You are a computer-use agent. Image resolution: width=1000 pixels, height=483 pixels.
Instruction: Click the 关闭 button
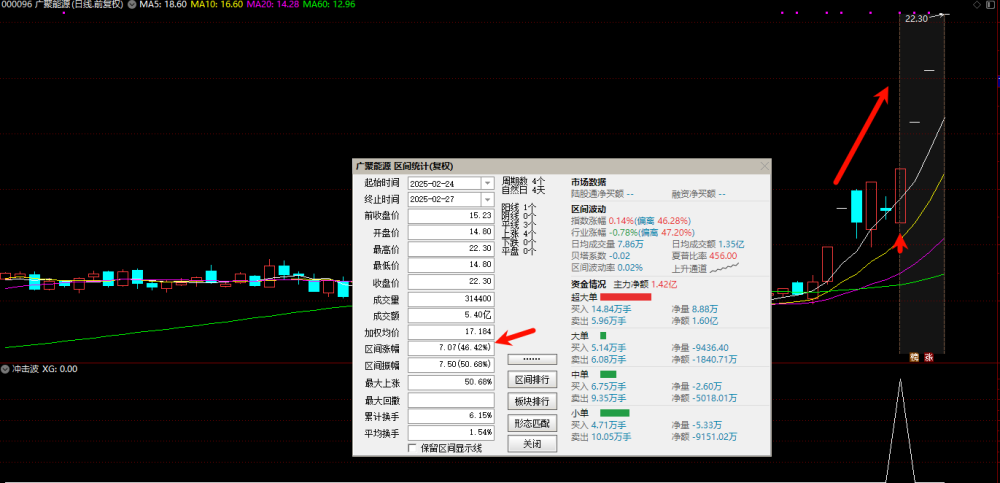pyautogui.click(x=532, y=443)
